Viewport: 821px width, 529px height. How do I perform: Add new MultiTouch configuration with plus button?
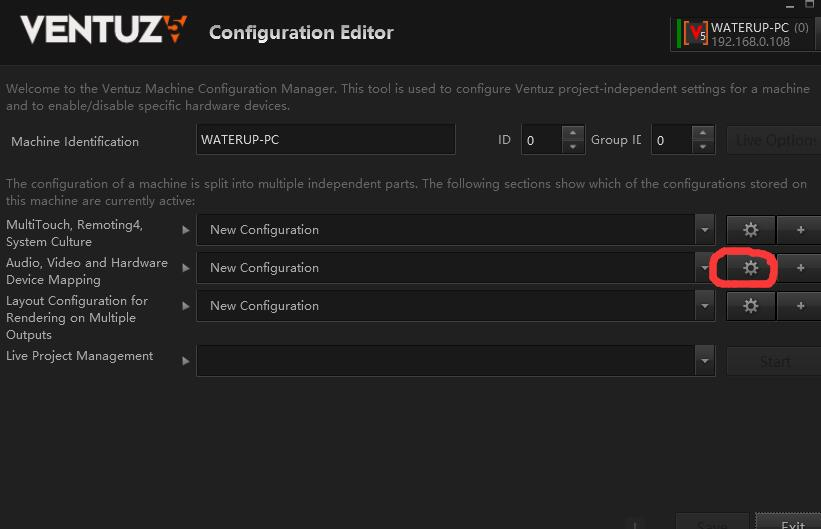click(800, 229)
